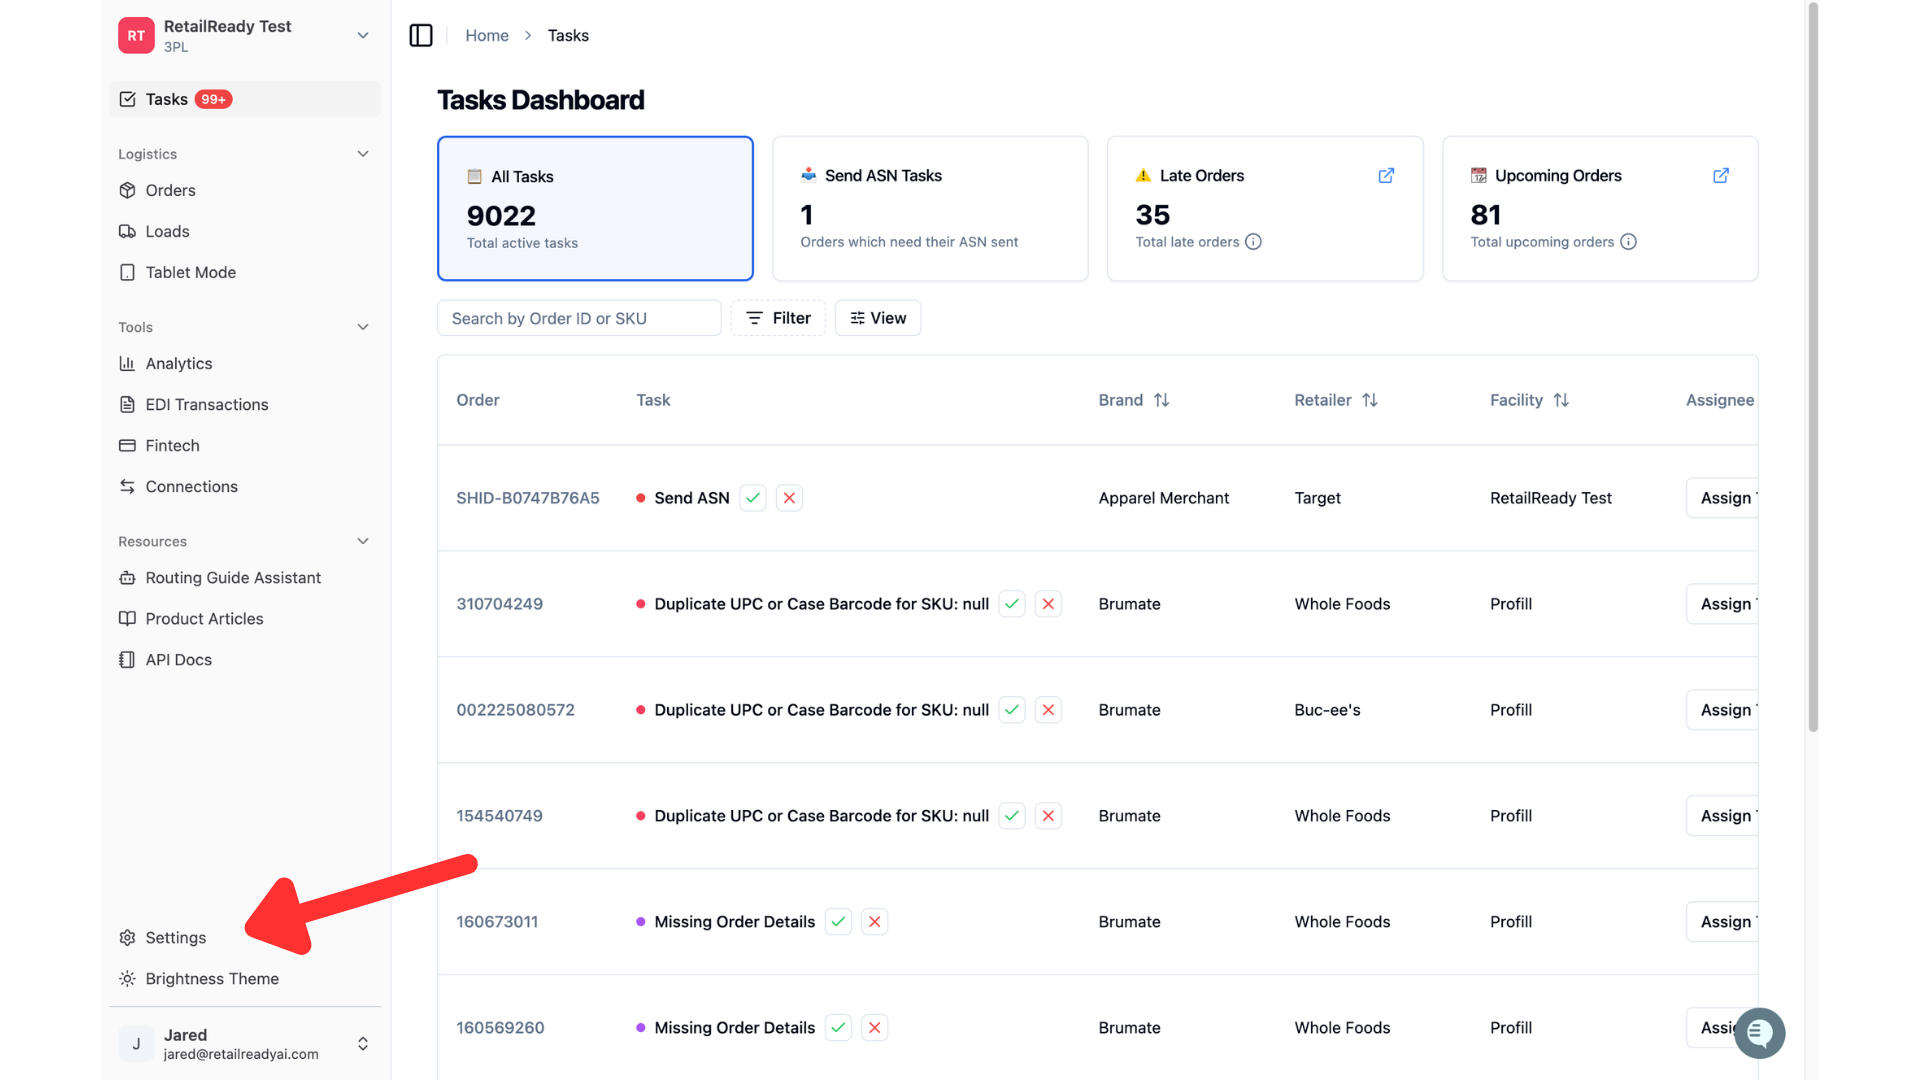Focus the Search by Order ID field
The image size is (1920, 1080).
(x=579, y=318)
